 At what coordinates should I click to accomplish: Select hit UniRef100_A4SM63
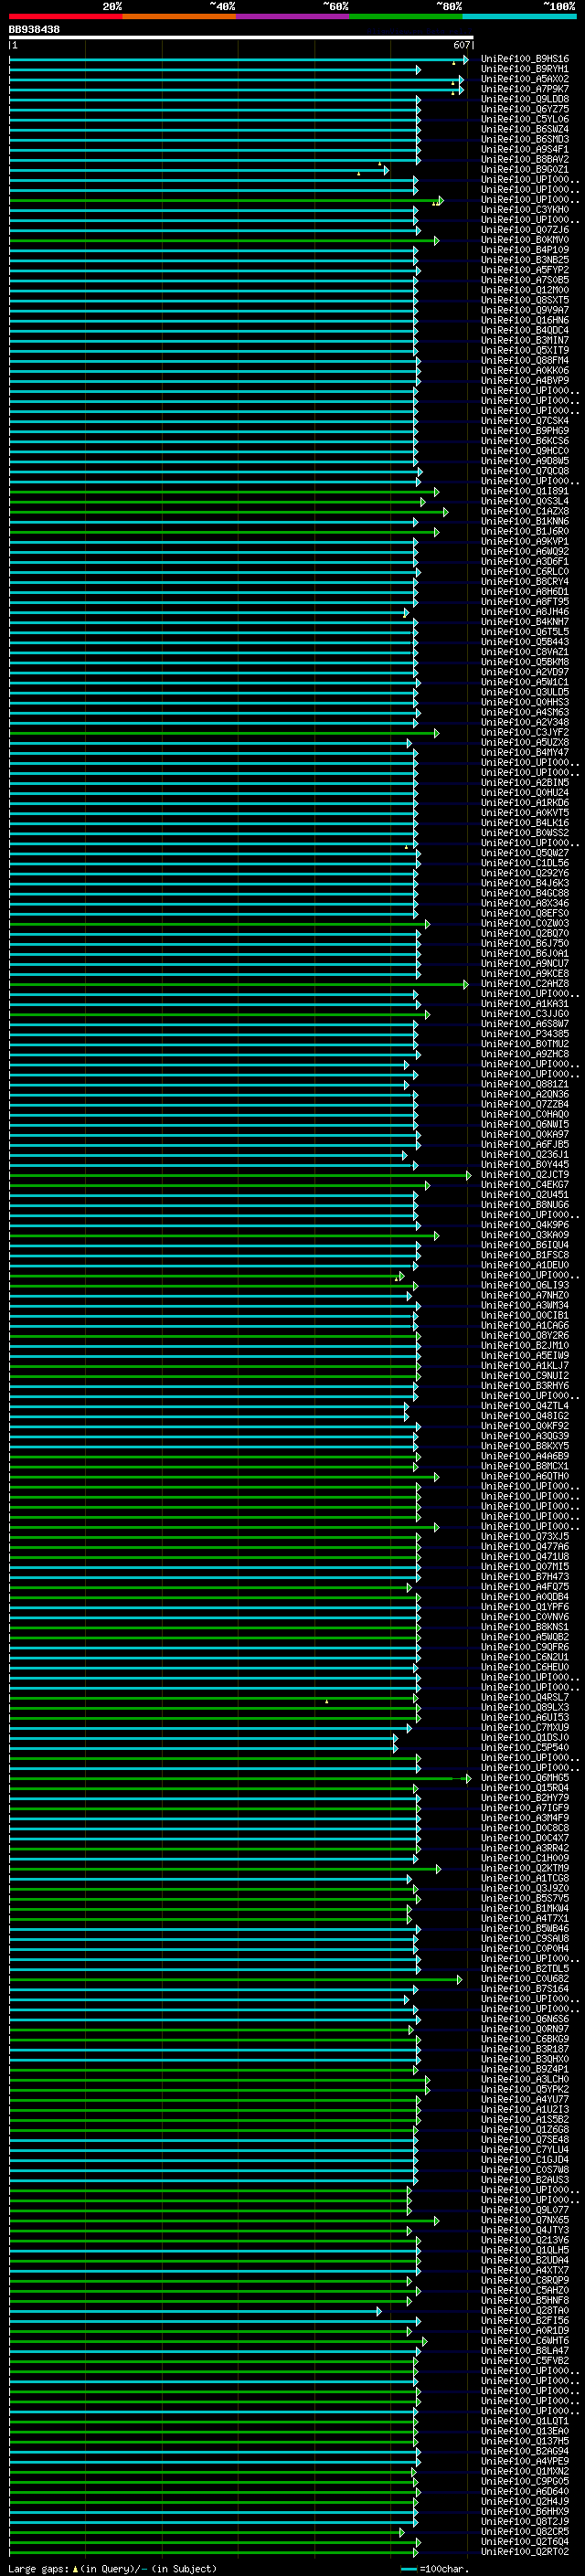click(525, 712)
